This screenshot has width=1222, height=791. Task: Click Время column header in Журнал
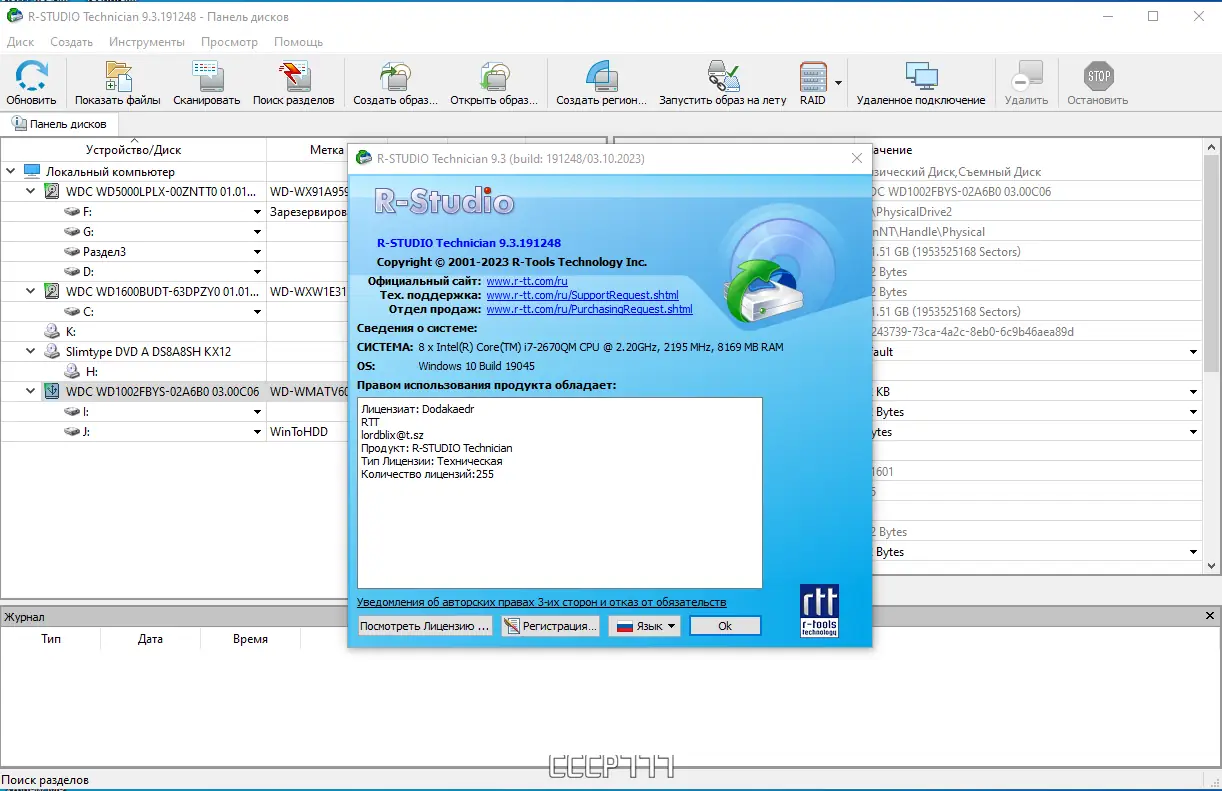pyautogui.click(x=250, y=639)
